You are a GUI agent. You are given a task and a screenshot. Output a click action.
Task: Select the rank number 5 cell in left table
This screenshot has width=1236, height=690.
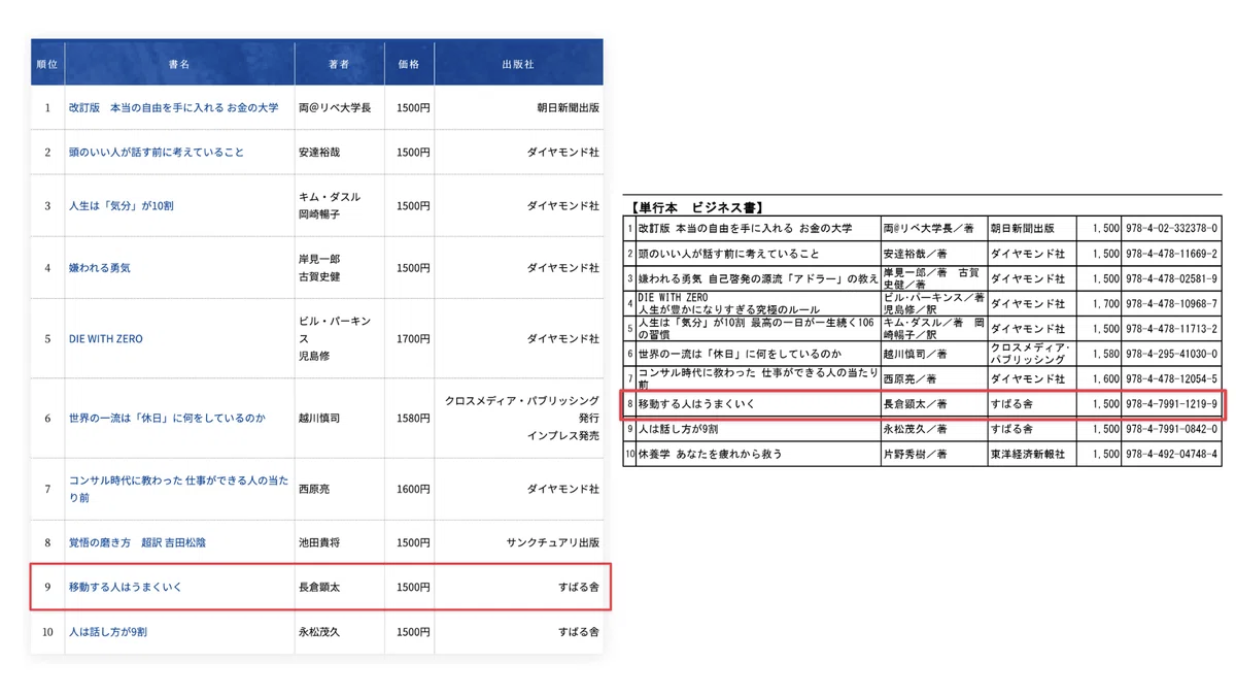point(47,339)
